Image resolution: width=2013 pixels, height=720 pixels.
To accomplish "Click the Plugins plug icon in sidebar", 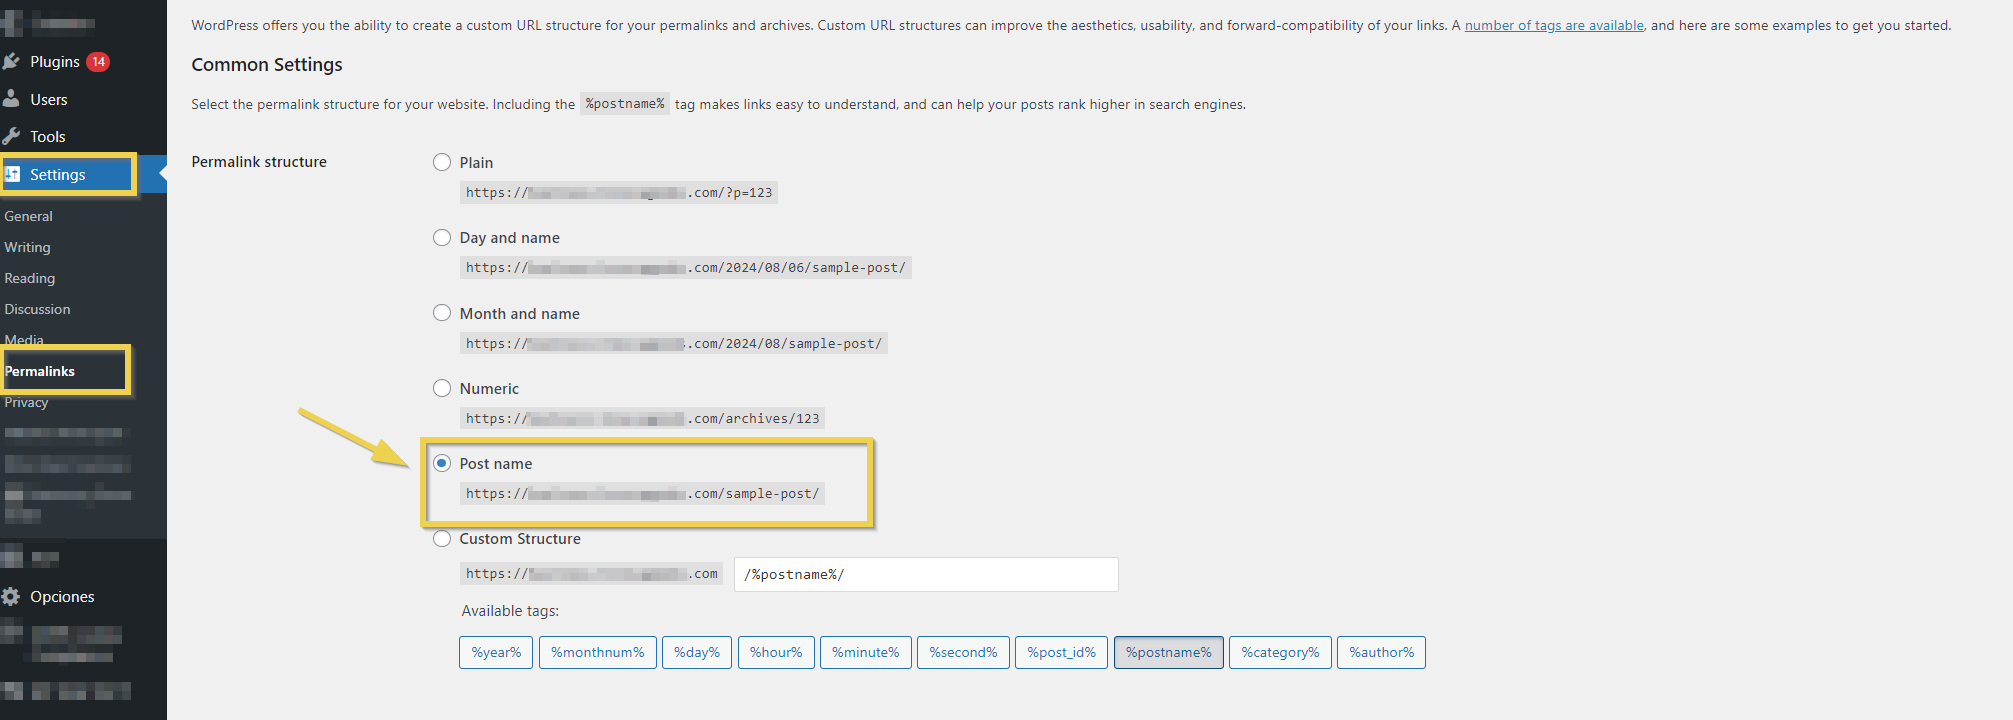I will [12, 62].
